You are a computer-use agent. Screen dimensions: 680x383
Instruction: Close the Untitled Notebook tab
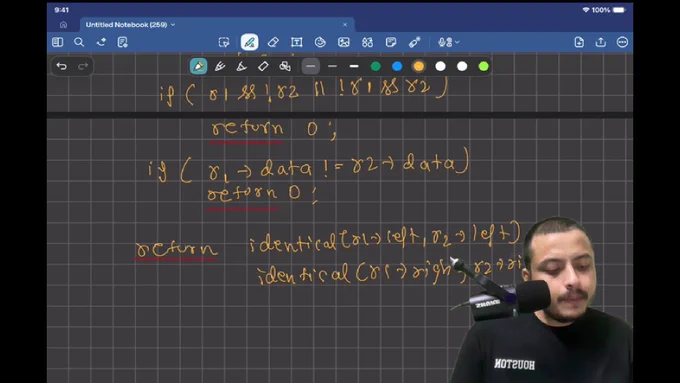tap(345, 25)
